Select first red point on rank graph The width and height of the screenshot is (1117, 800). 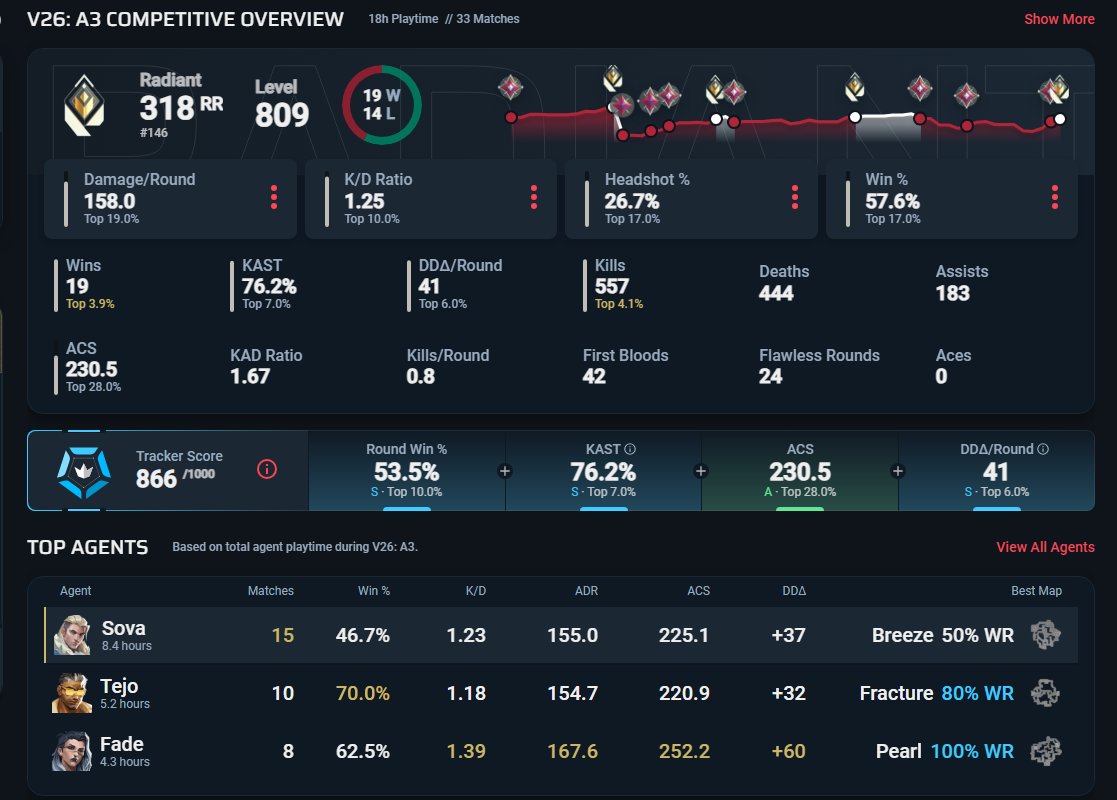click(511, 118)
